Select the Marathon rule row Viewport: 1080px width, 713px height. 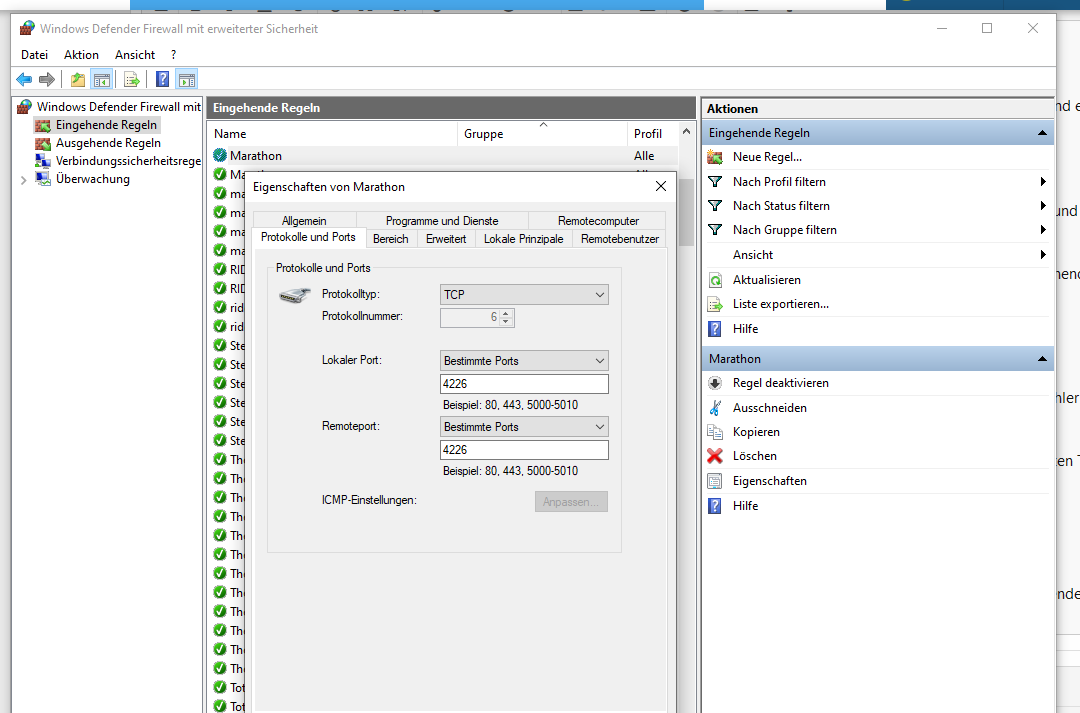pos(445,156)
